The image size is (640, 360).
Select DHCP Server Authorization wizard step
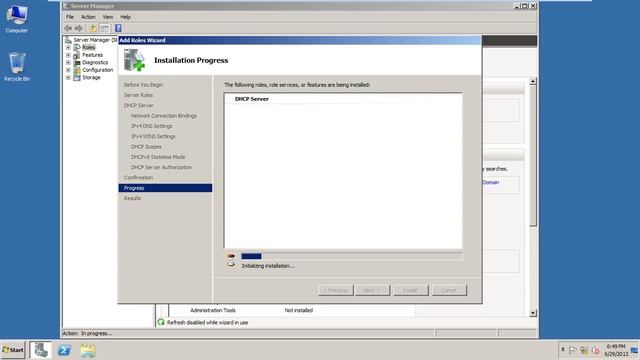point(161,167)
